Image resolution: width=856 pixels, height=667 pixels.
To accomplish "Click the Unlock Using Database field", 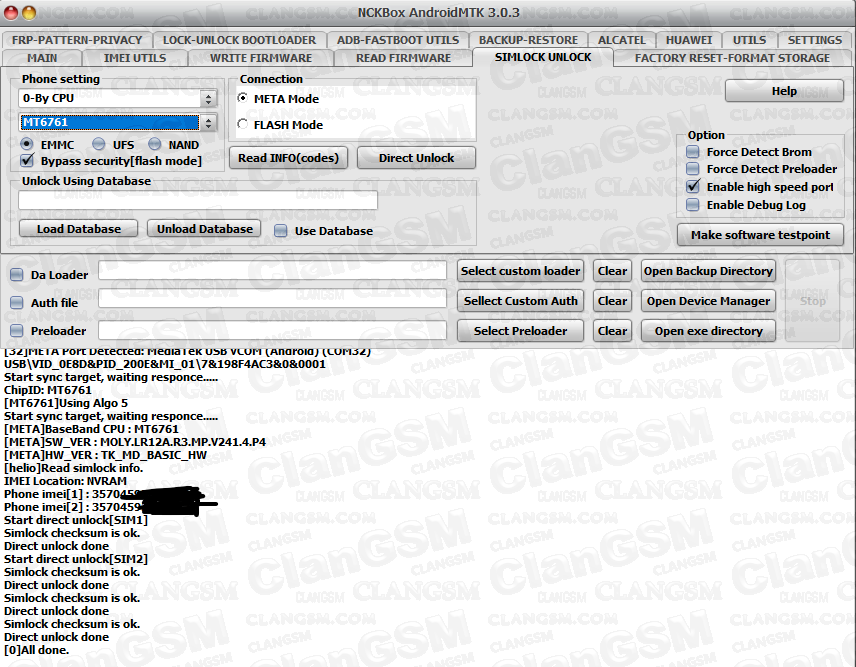I will pyautogui.click(x=198, y=200).
